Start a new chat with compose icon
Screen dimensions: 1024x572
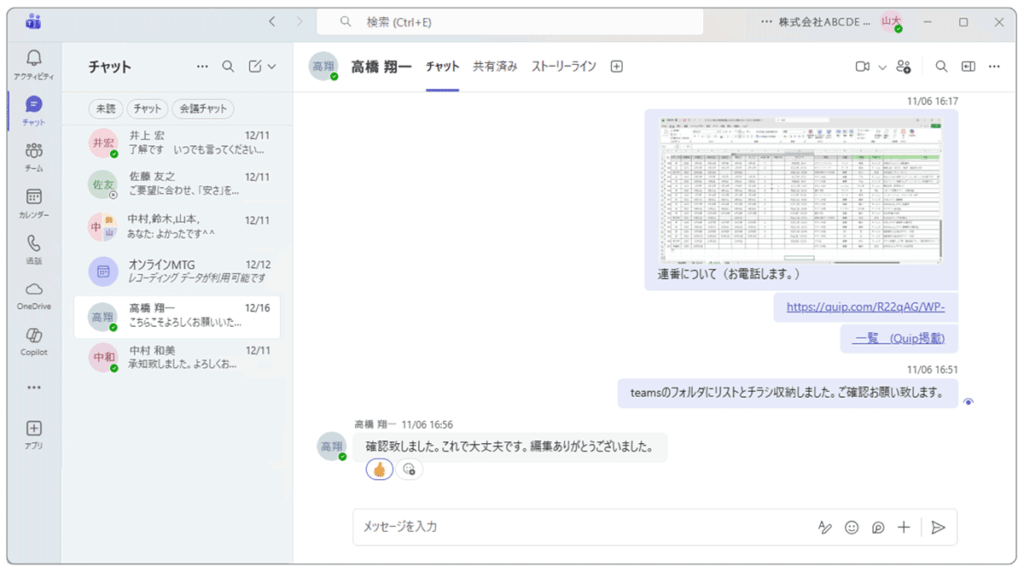tap(255, 66)
